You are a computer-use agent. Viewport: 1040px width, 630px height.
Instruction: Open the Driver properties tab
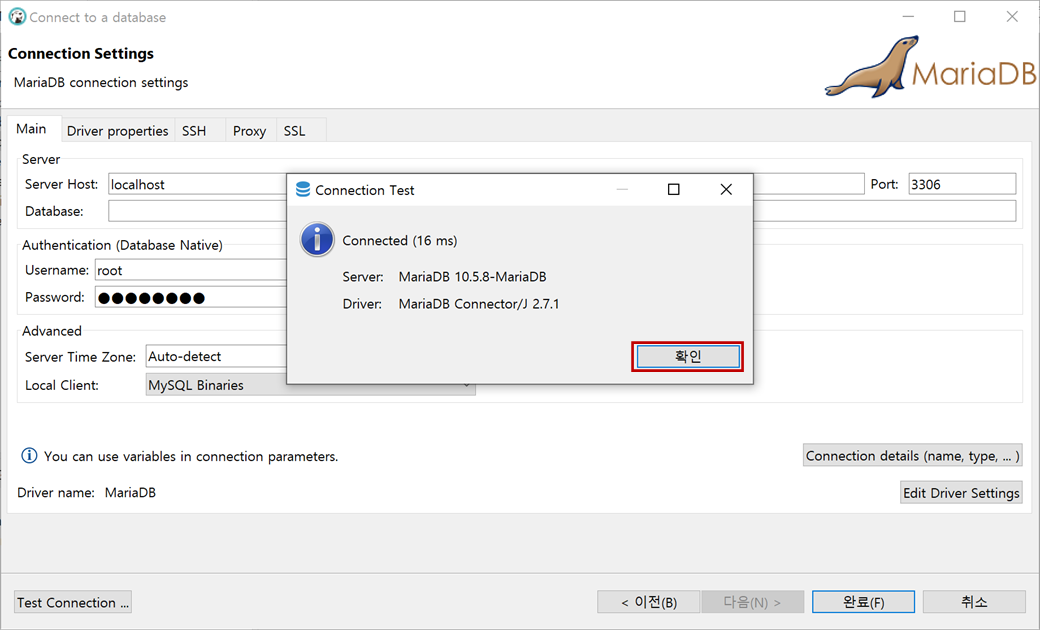click(x=117, y=131)
